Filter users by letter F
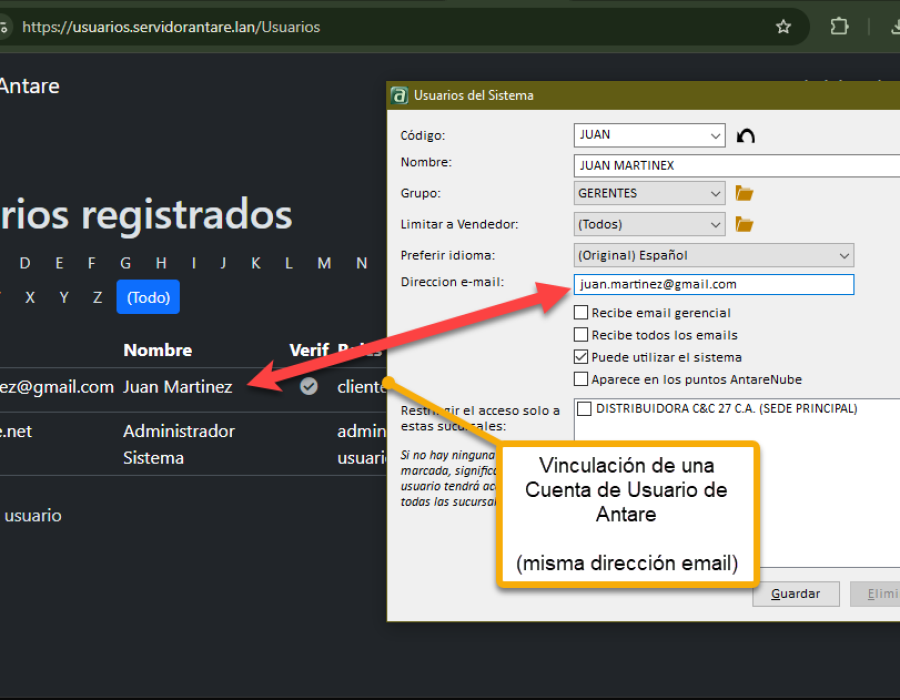This screenshot has width=900, height=700. [91, 263]
